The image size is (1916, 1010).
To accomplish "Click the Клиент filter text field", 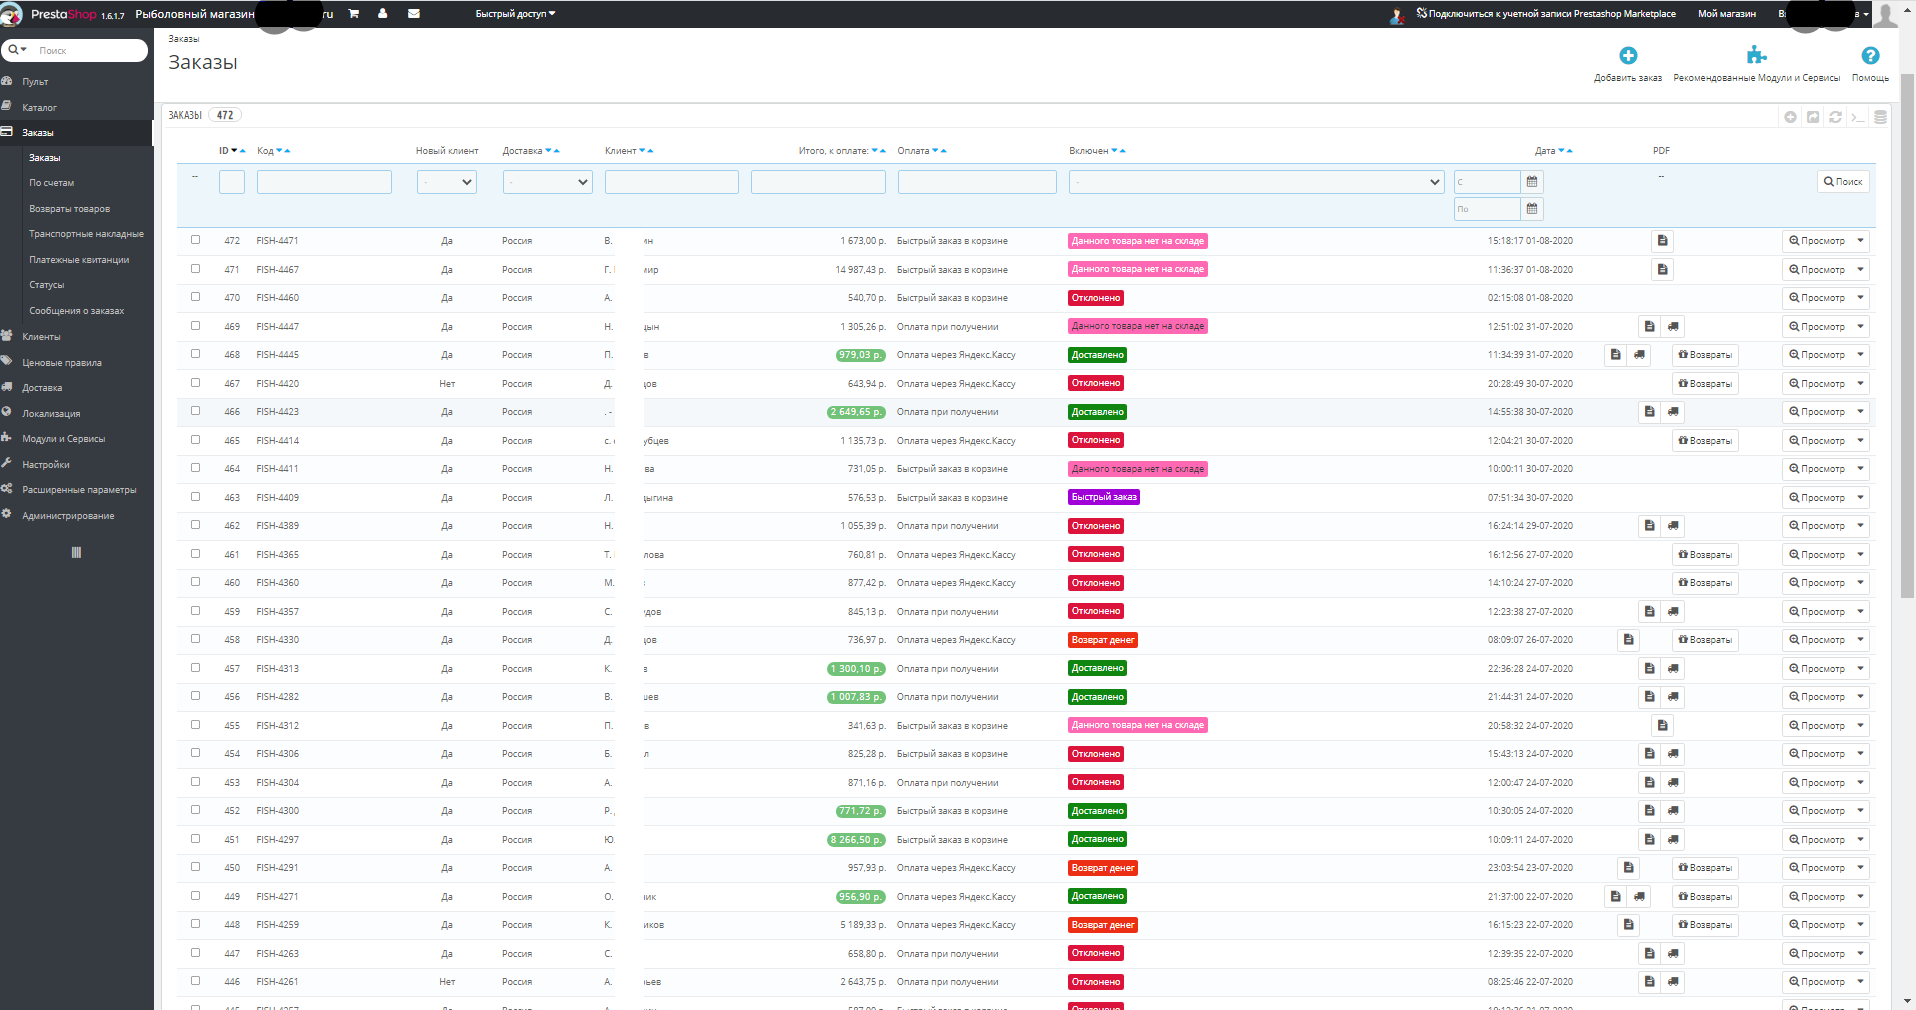I will (x=671, y=182).
